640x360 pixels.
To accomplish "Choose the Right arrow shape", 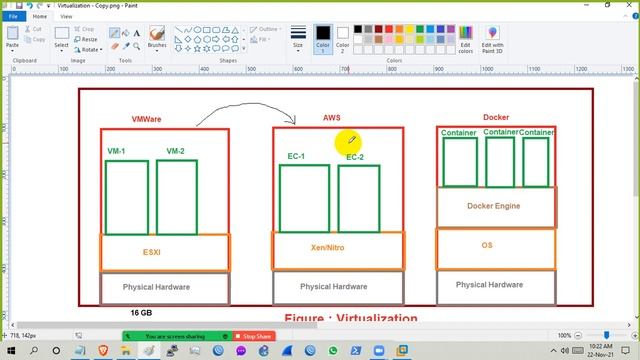I will click(216, 39).
